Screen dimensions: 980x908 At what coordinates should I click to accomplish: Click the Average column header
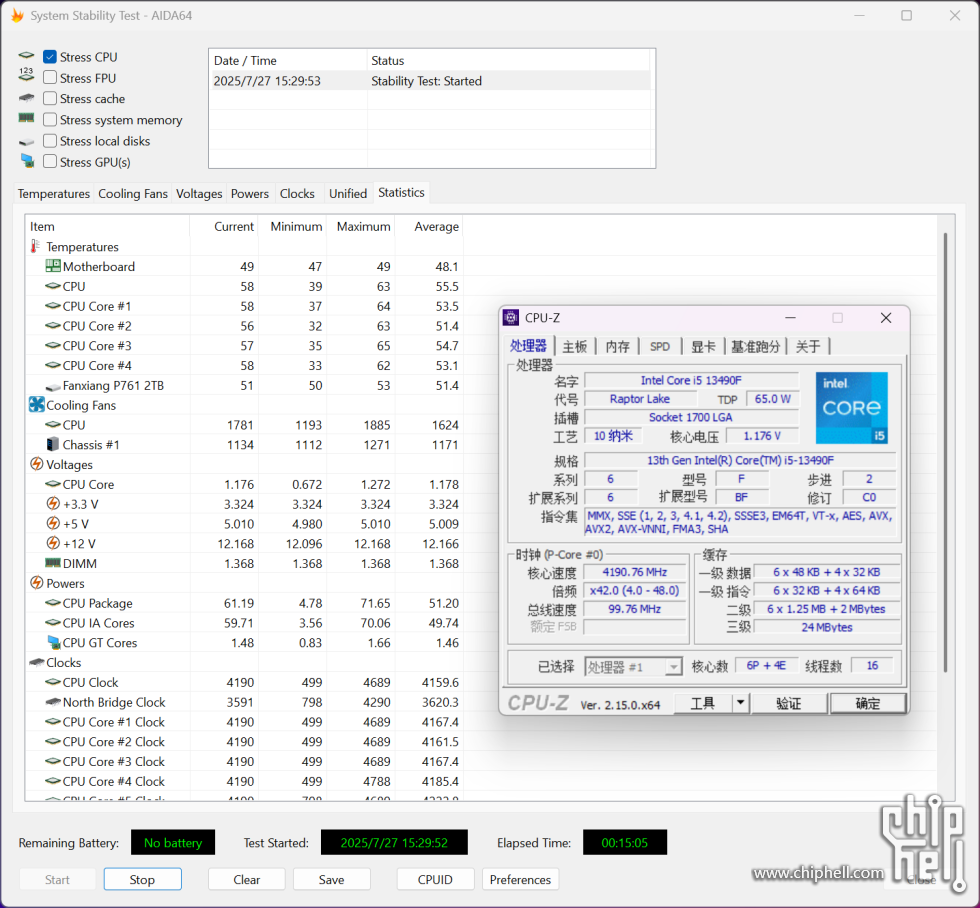coord(429,226)
